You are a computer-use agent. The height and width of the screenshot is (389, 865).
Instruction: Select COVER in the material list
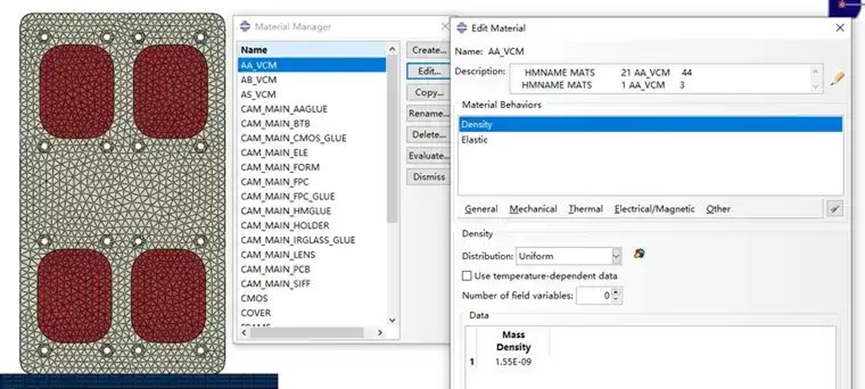coord(312,313)
